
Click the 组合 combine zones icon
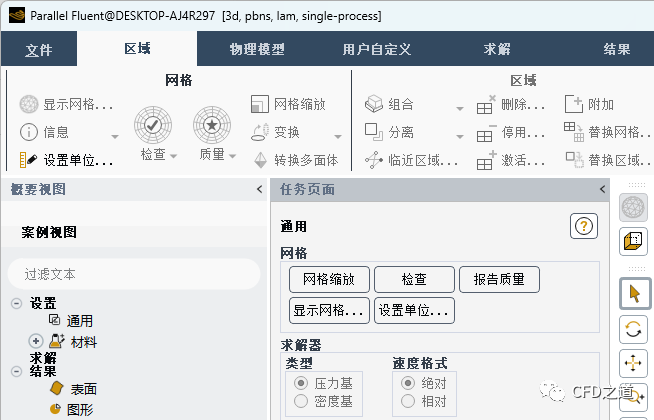374,104
